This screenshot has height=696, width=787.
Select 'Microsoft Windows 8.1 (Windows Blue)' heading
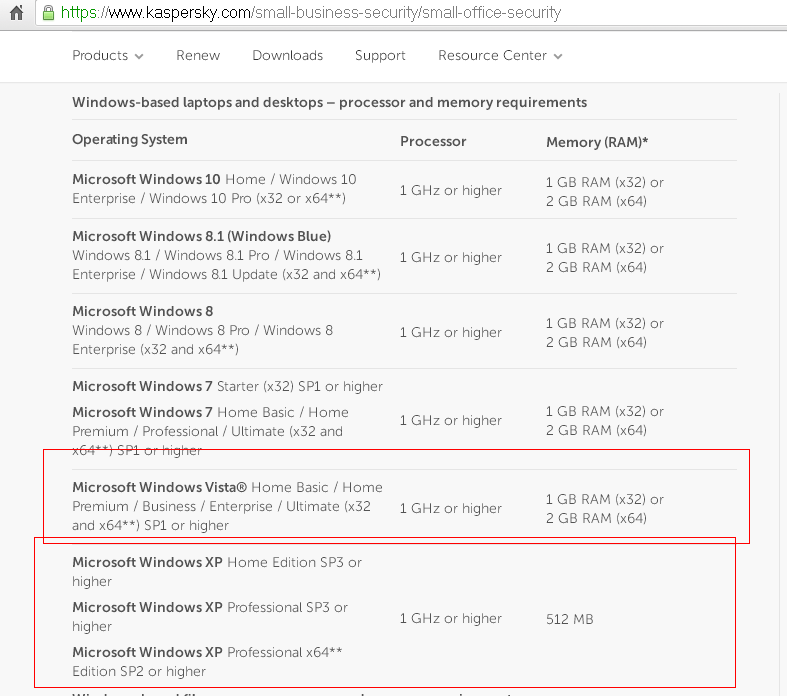tap(201, 236)
